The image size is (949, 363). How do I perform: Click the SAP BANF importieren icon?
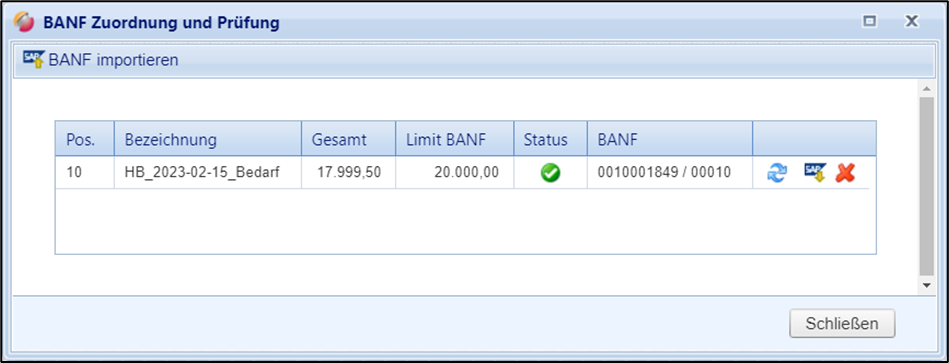34,59
